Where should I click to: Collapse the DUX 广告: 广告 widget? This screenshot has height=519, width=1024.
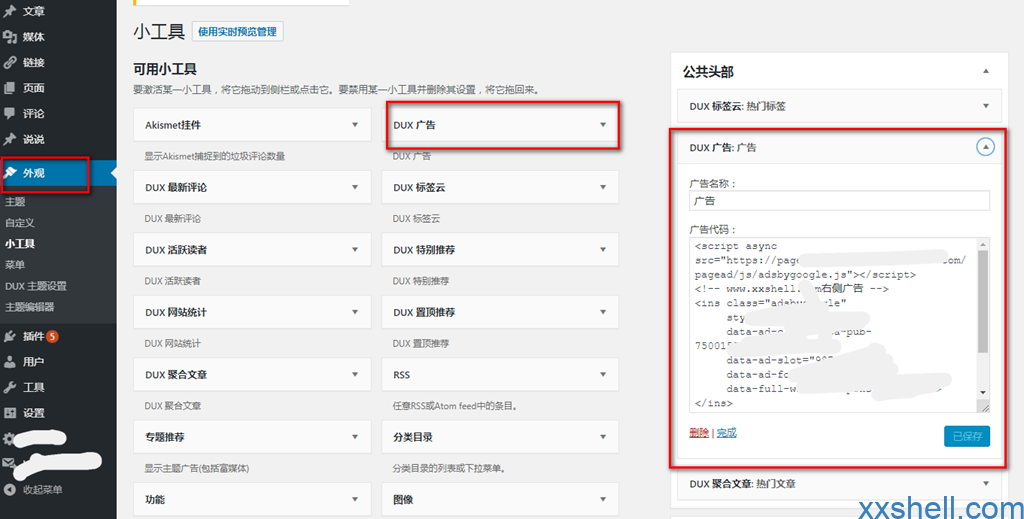coord(985,148)
